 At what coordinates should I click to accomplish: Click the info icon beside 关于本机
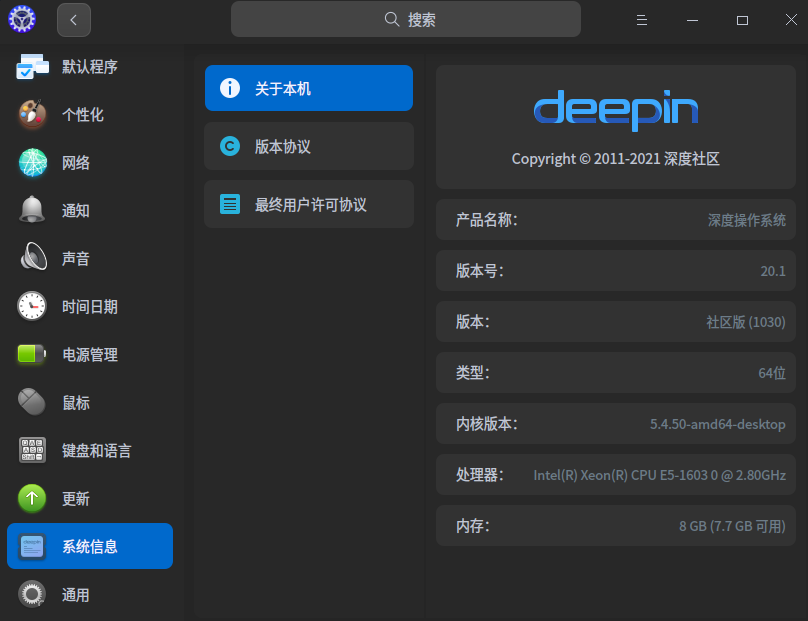230,88
